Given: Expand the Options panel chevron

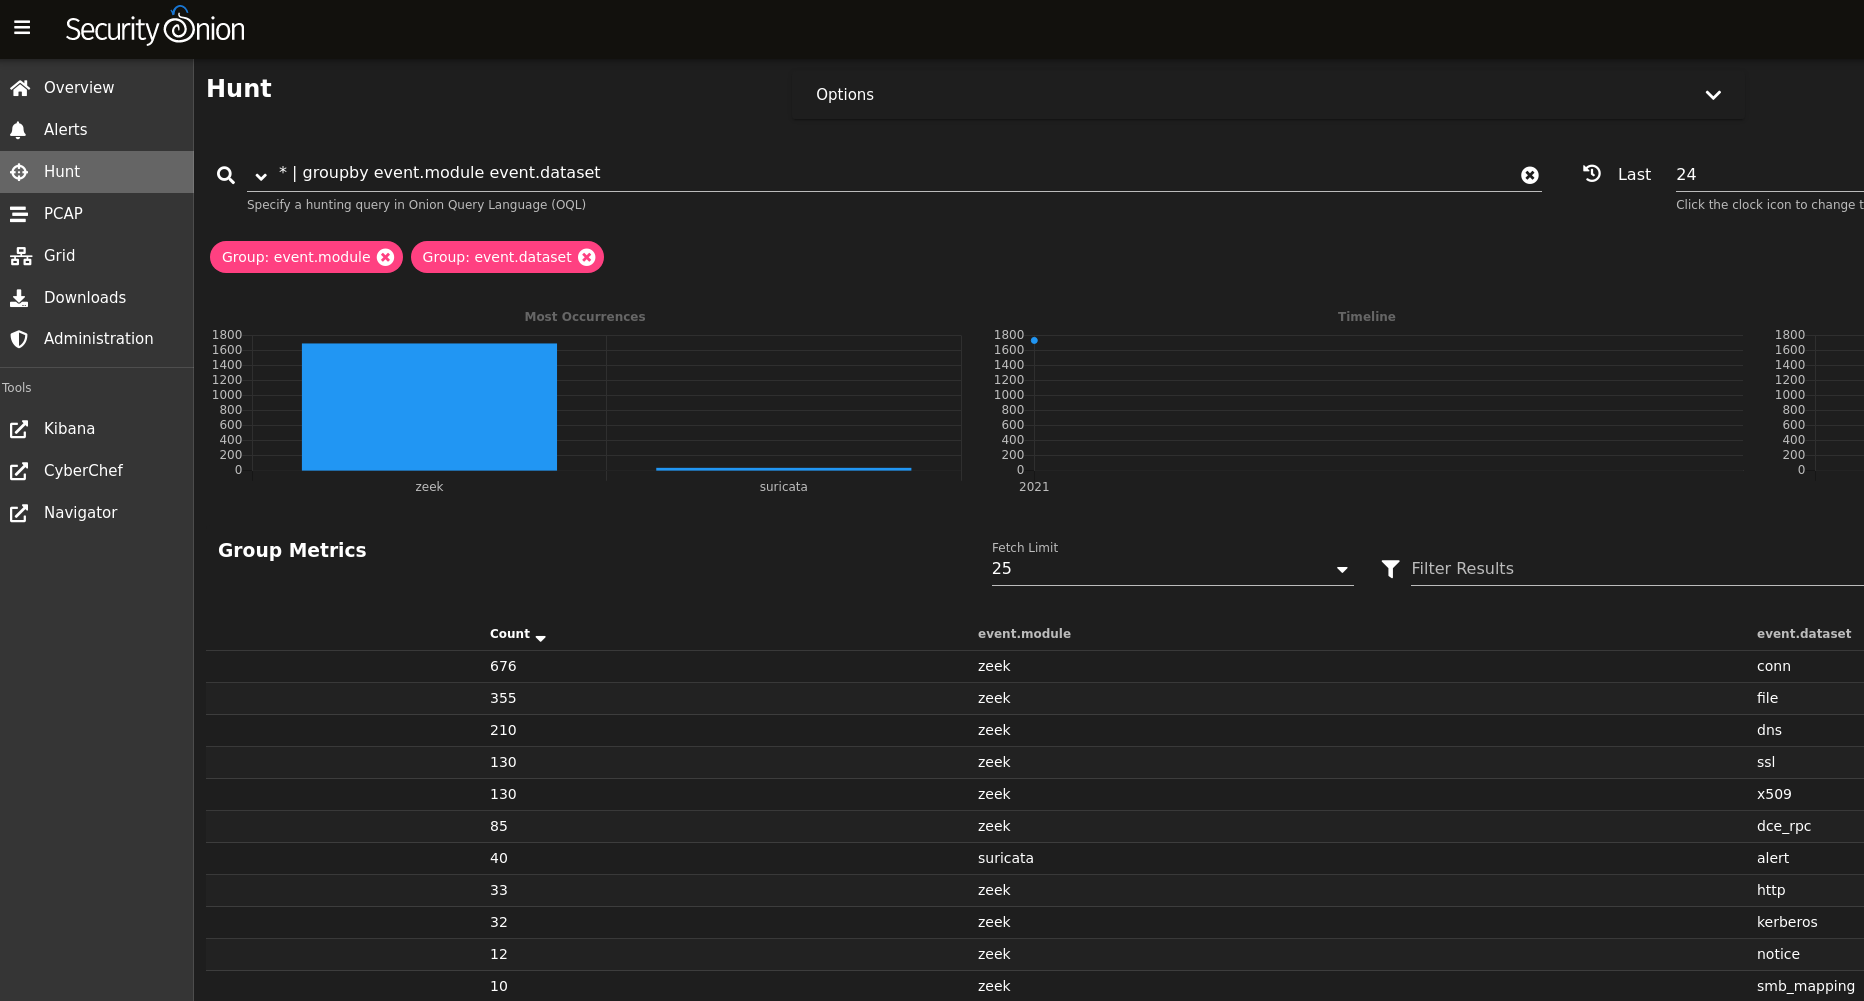Looking at the screenshot, I should click(1713, 95).
